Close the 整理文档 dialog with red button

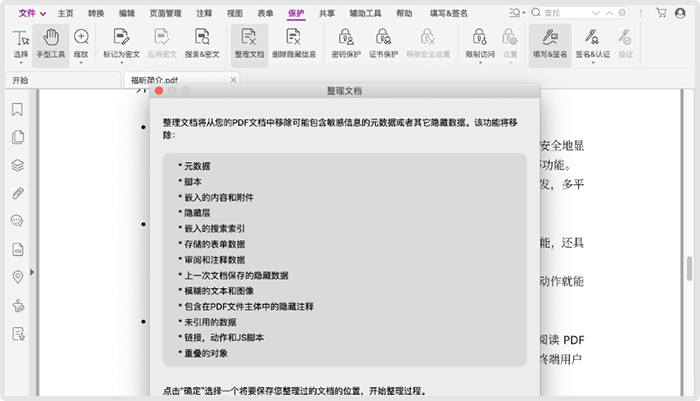159,91
